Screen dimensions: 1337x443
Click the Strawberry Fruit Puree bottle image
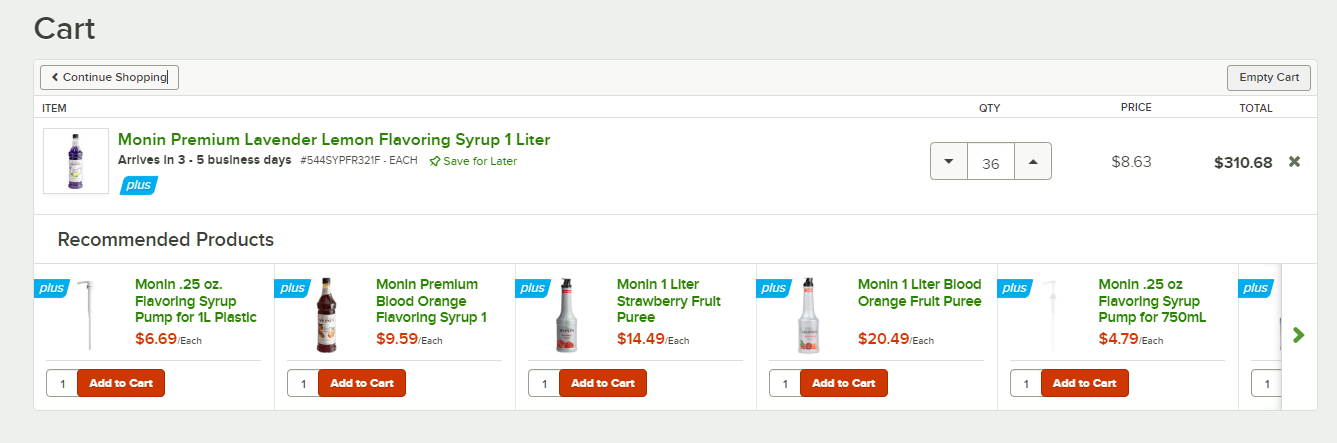coord(567,315)
